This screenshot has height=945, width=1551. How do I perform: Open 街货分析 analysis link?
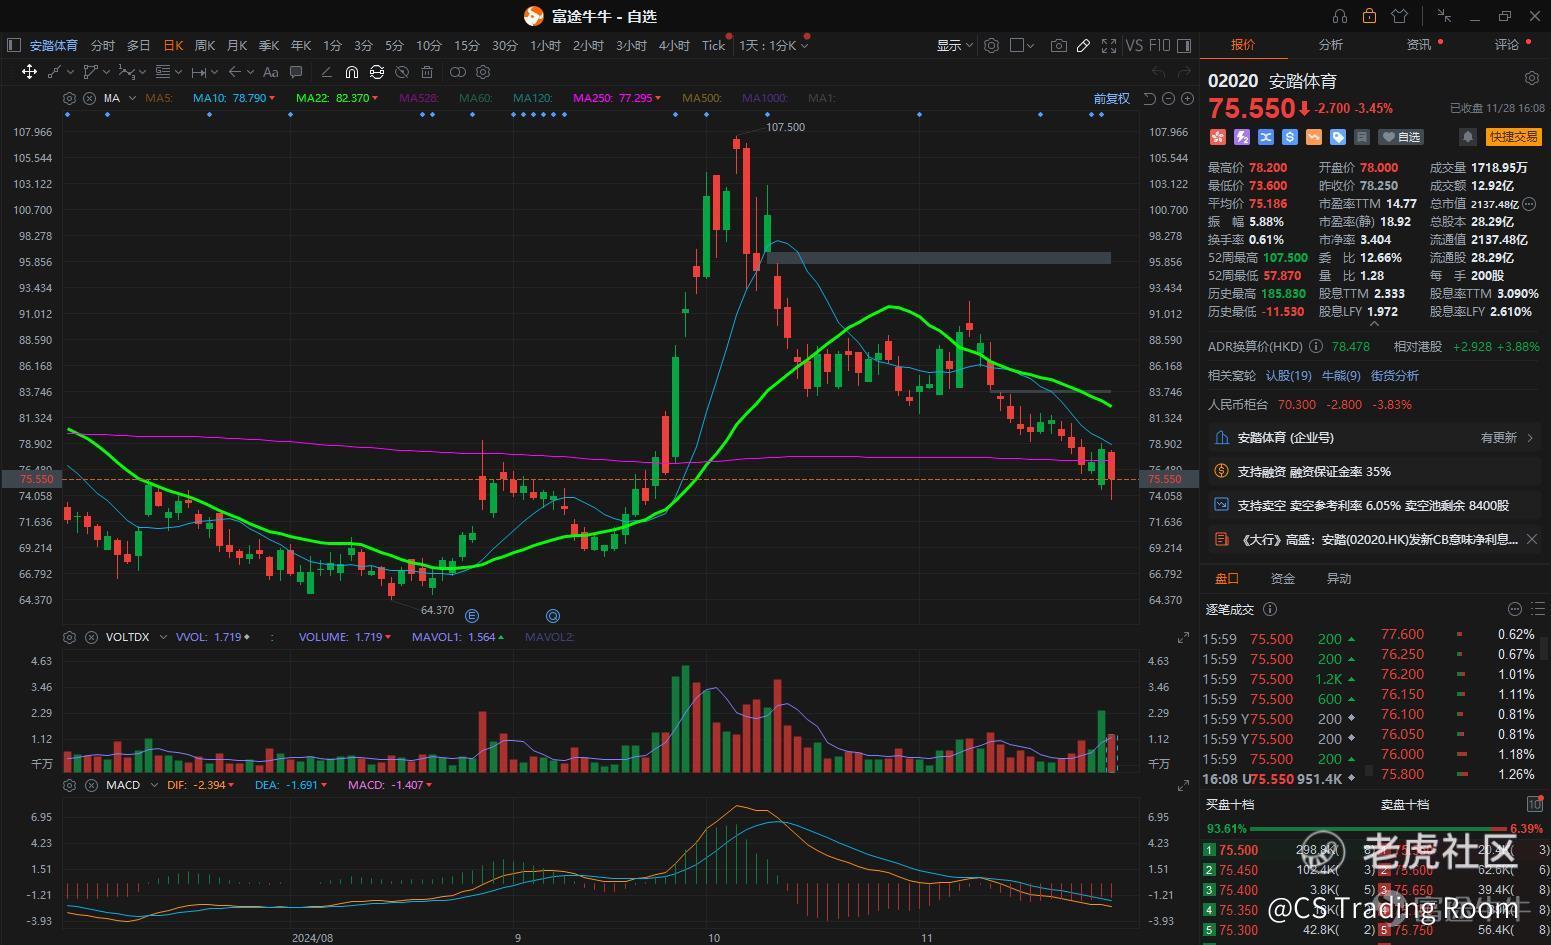[x=1394, y=376]
